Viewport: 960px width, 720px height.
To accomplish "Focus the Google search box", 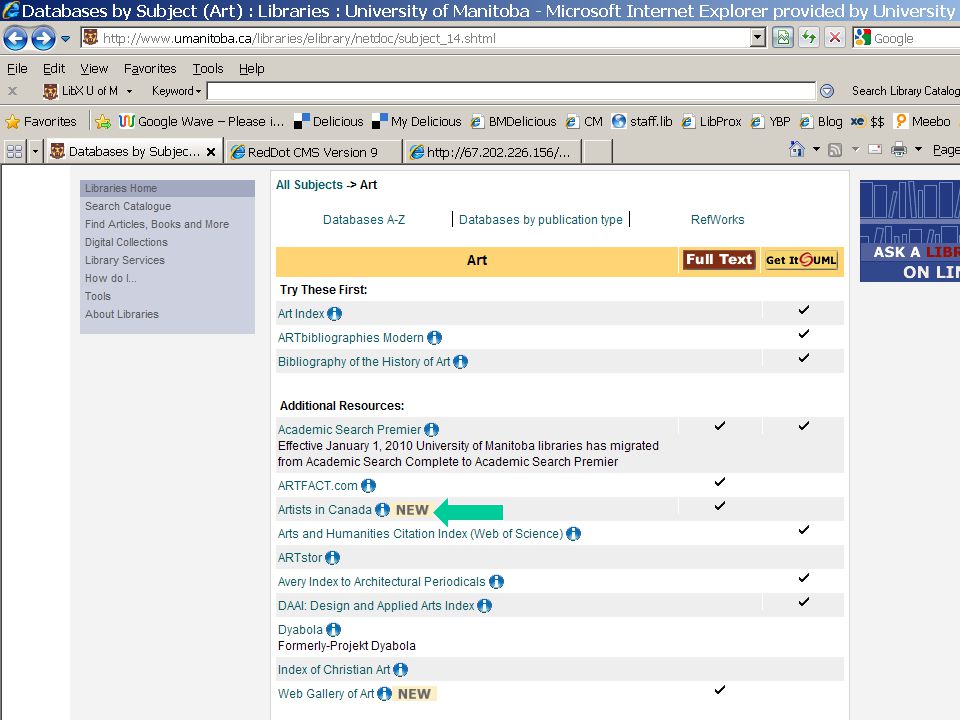I will pyautogui.click(x=906, y=38).
